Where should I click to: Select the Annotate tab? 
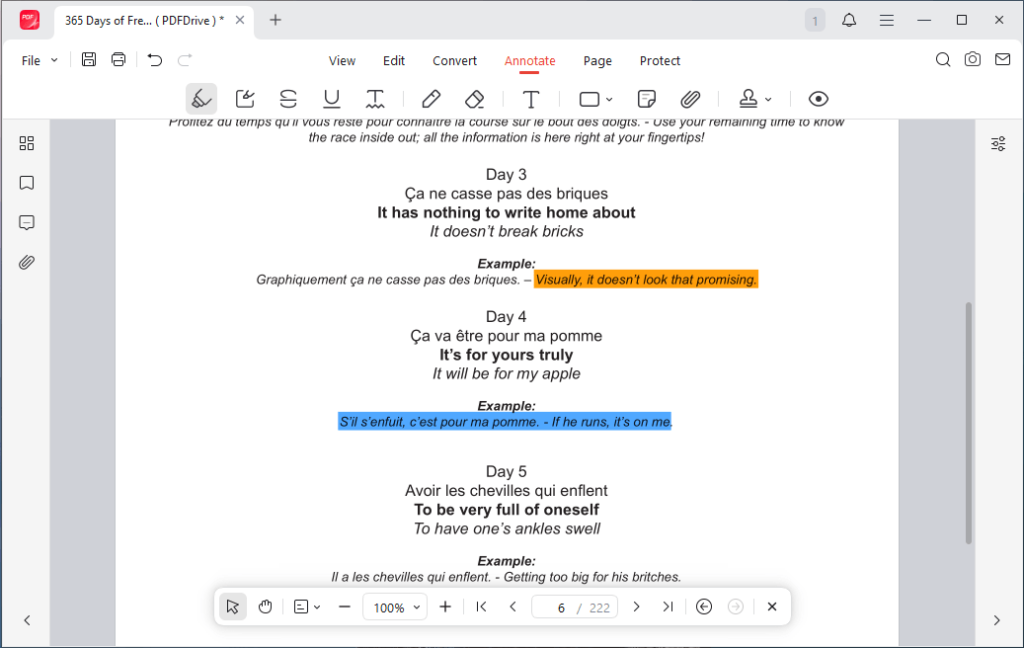point(530,61)
